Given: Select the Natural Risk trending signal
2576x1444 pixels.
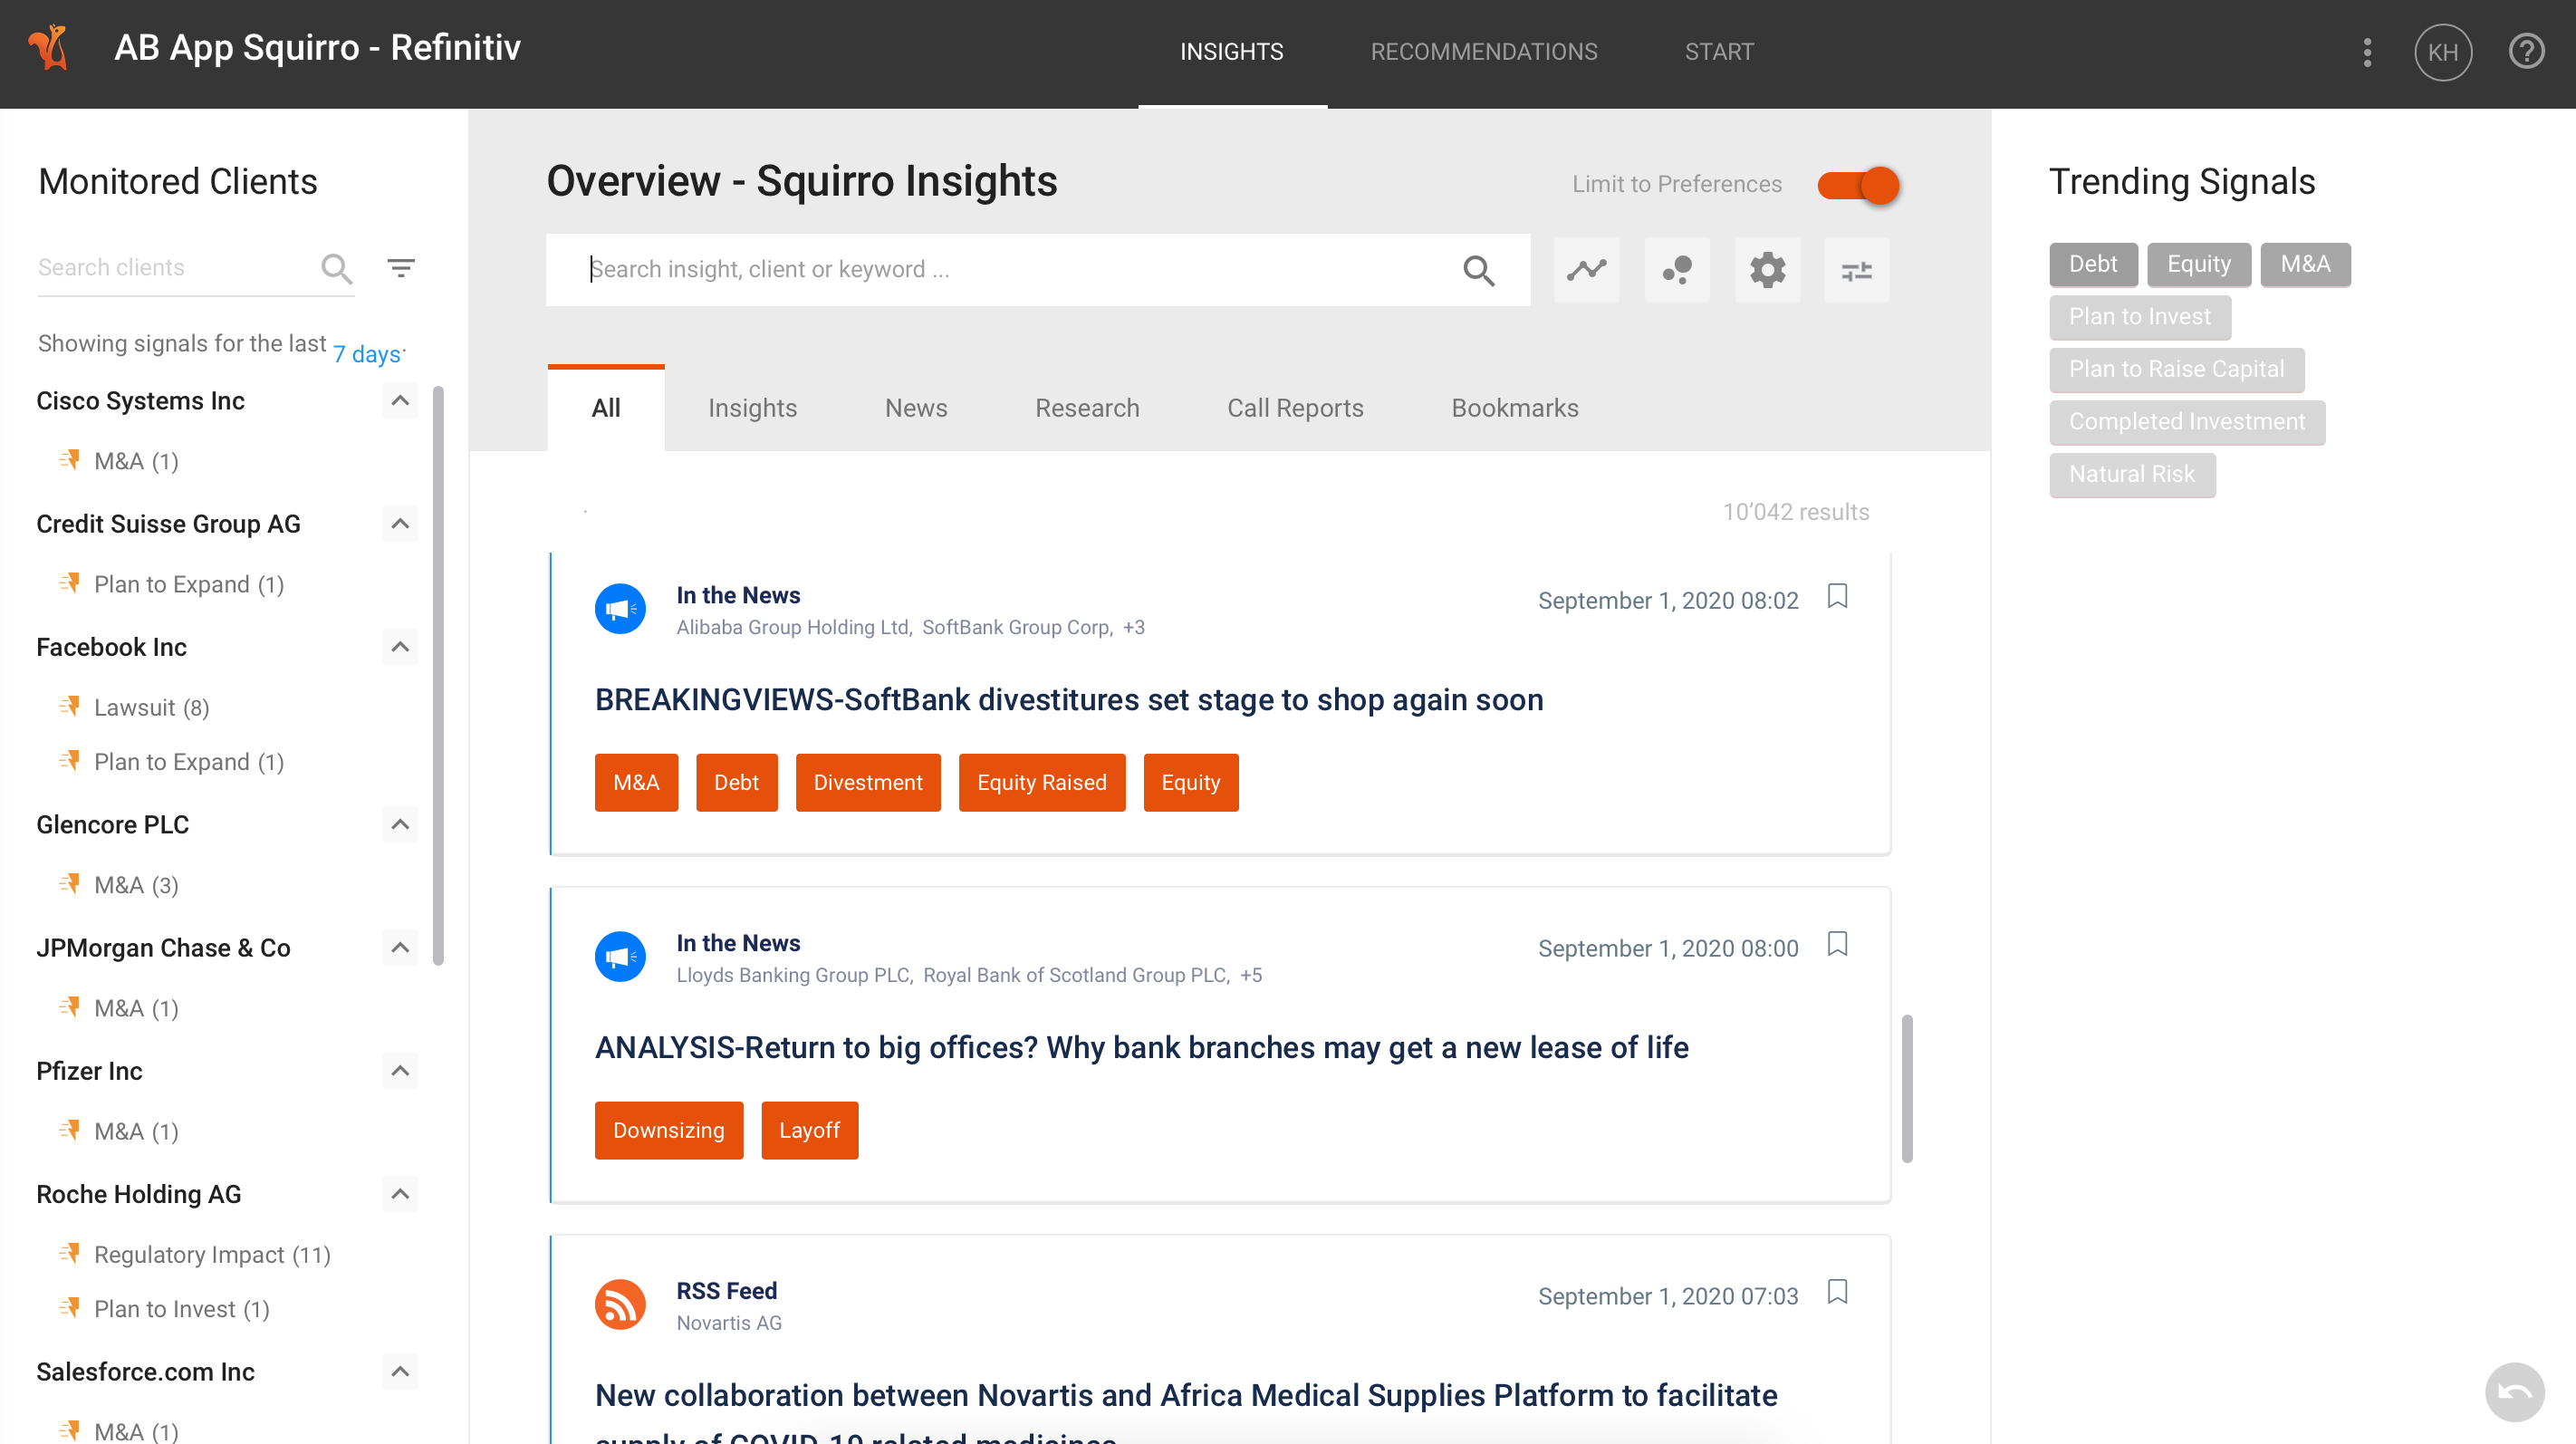Looking at the screenshot, I should click(x=2132, y=474).
